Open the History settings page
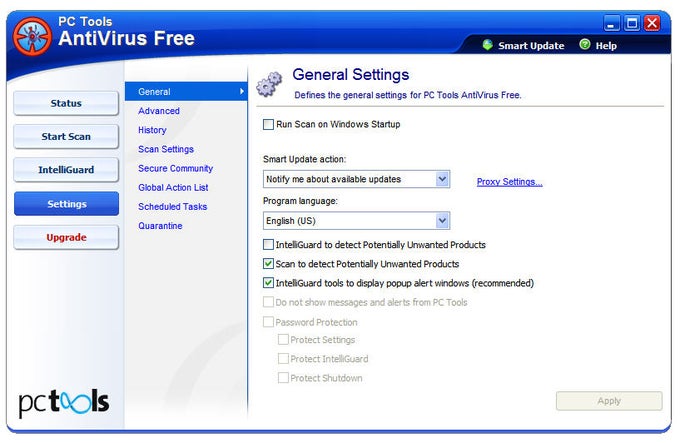Screen dimensions: 680x443 152,130
